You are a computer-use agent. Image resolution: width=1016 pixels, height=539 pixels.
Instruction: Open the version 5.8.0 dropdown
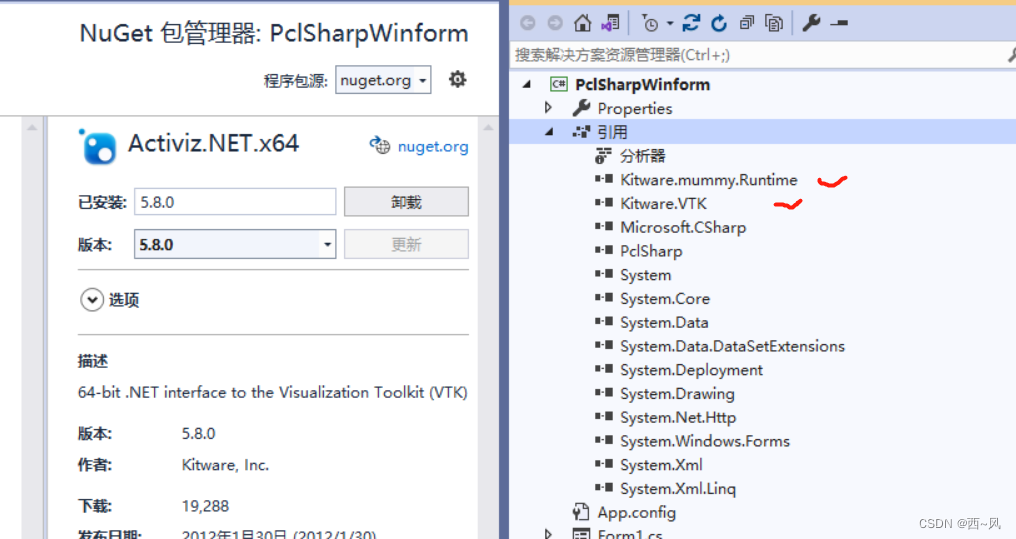pyautogui.click(x=235, y=244)
